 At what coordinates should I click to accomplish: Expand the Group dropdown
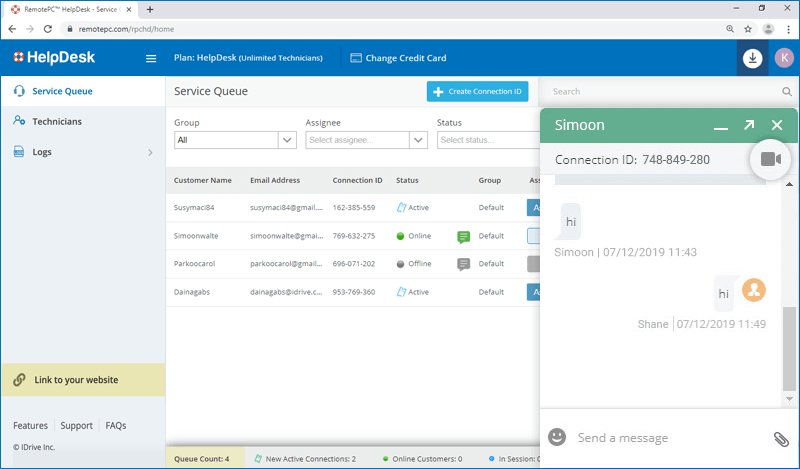(284, 140)
